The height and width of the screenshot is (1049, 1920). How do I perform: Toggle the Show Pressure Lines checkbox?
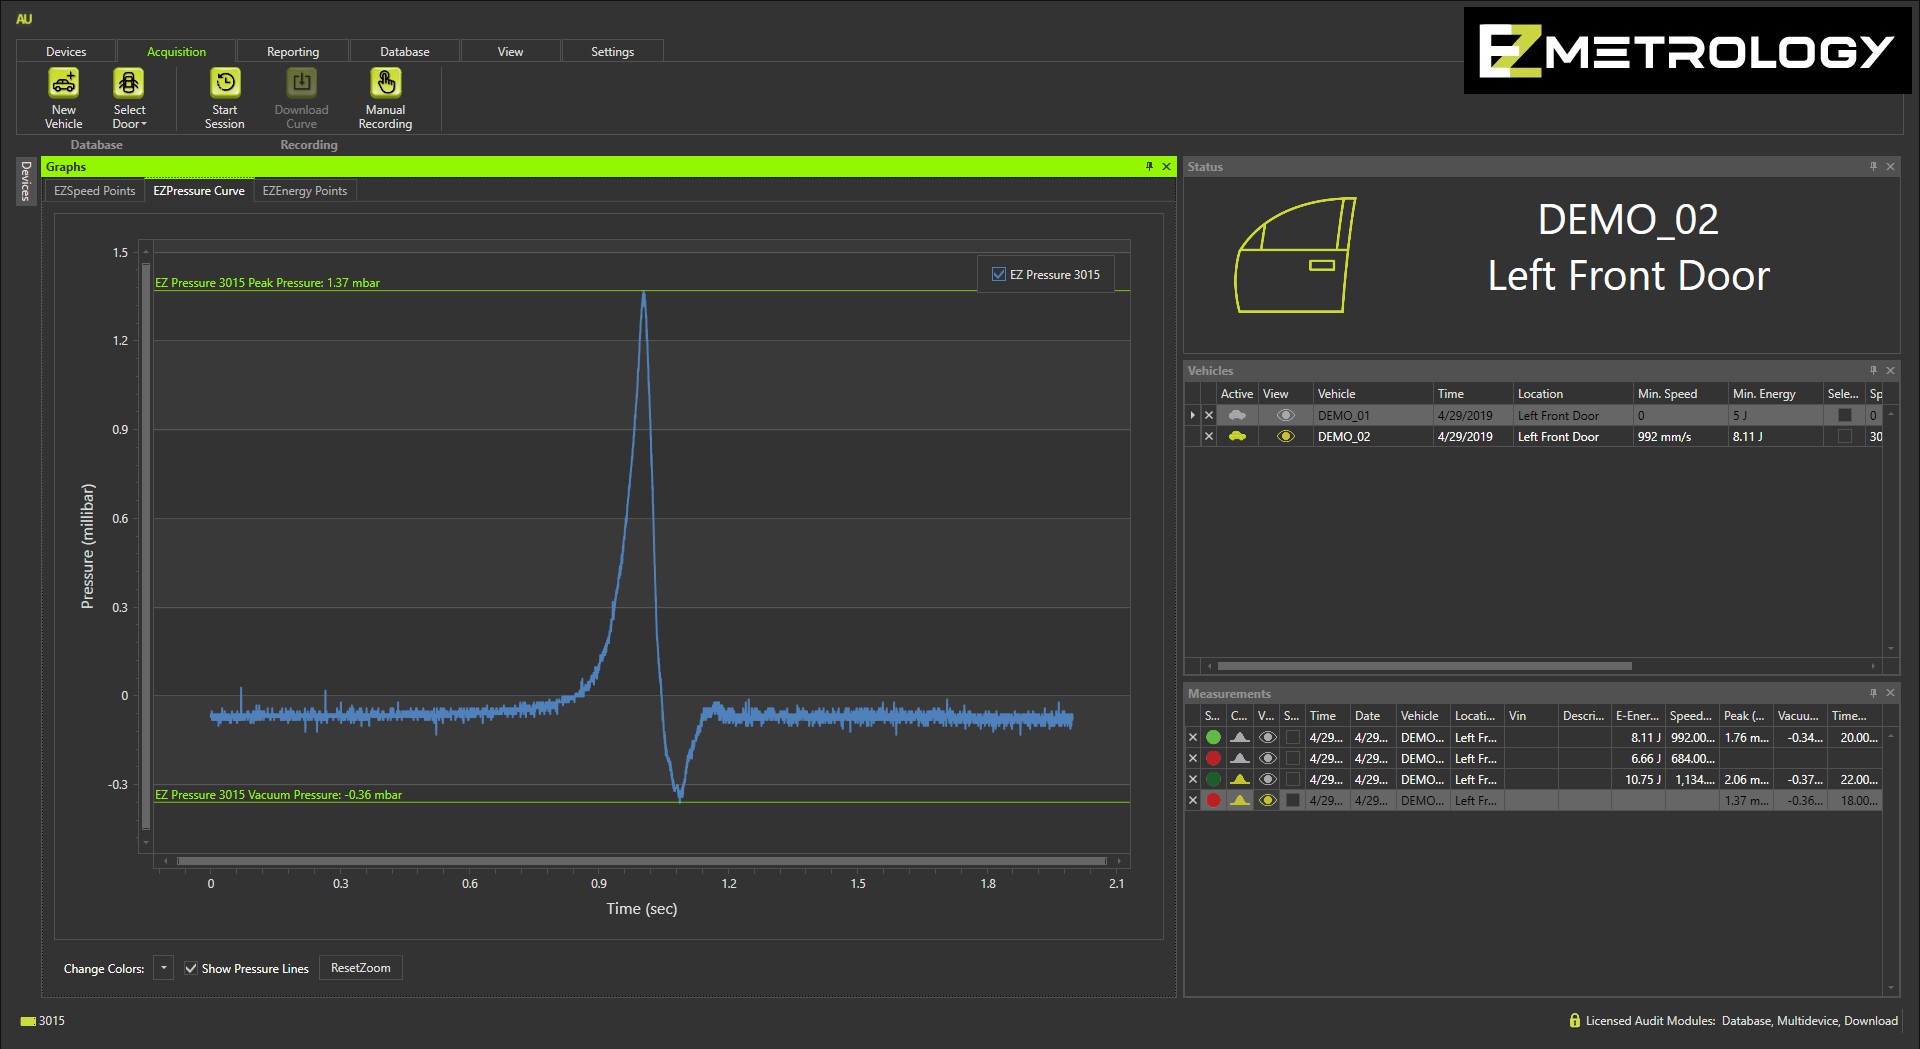191,968
